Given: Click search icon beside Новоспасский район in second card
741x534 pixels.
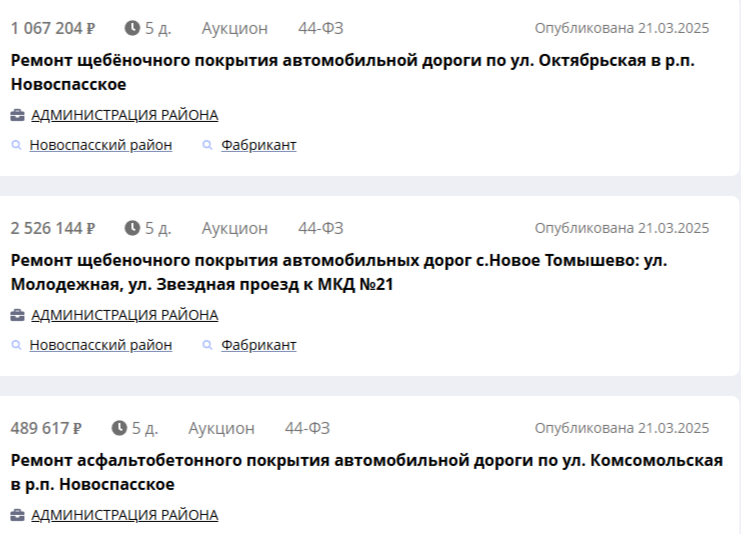Looking at the screenshot, I should pyautogui.click(x=16, y=345).
